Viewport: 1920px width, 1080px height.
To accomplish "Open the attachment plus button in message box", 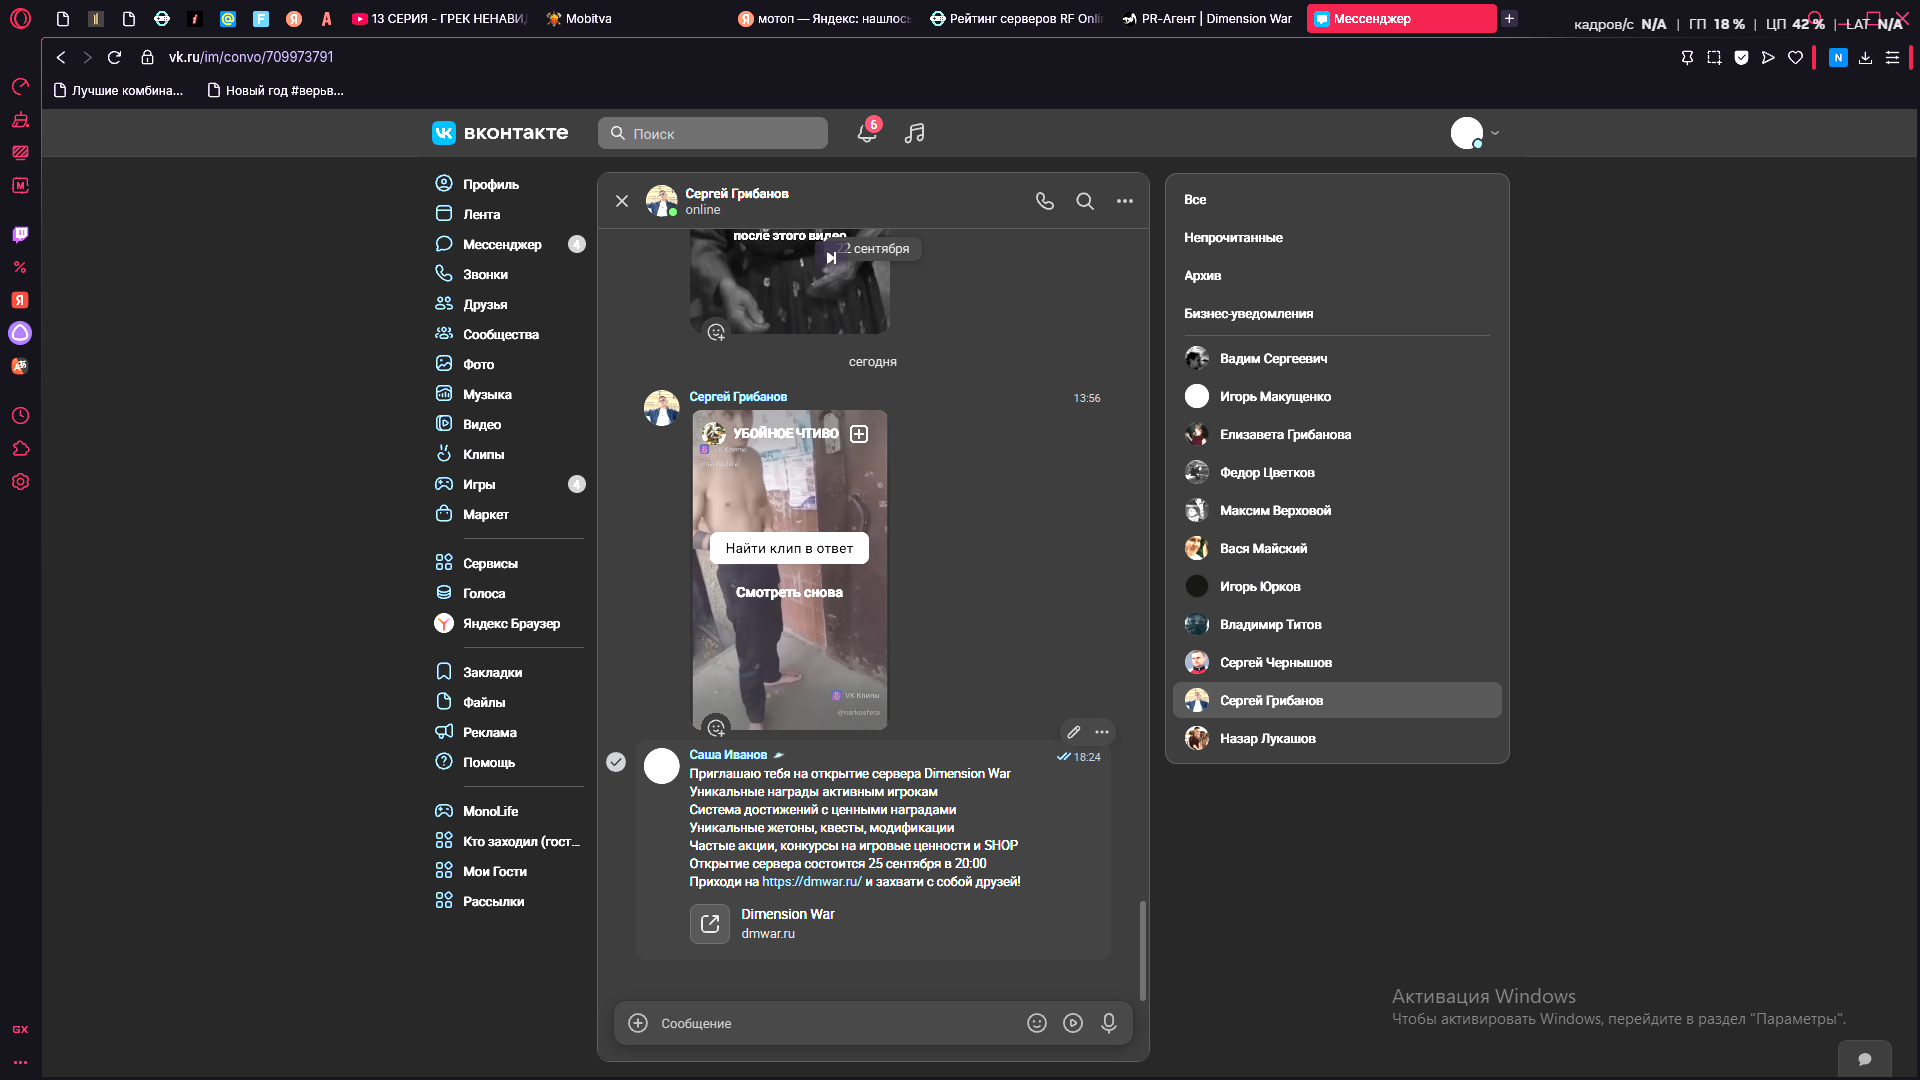I will pos(638,1023).
